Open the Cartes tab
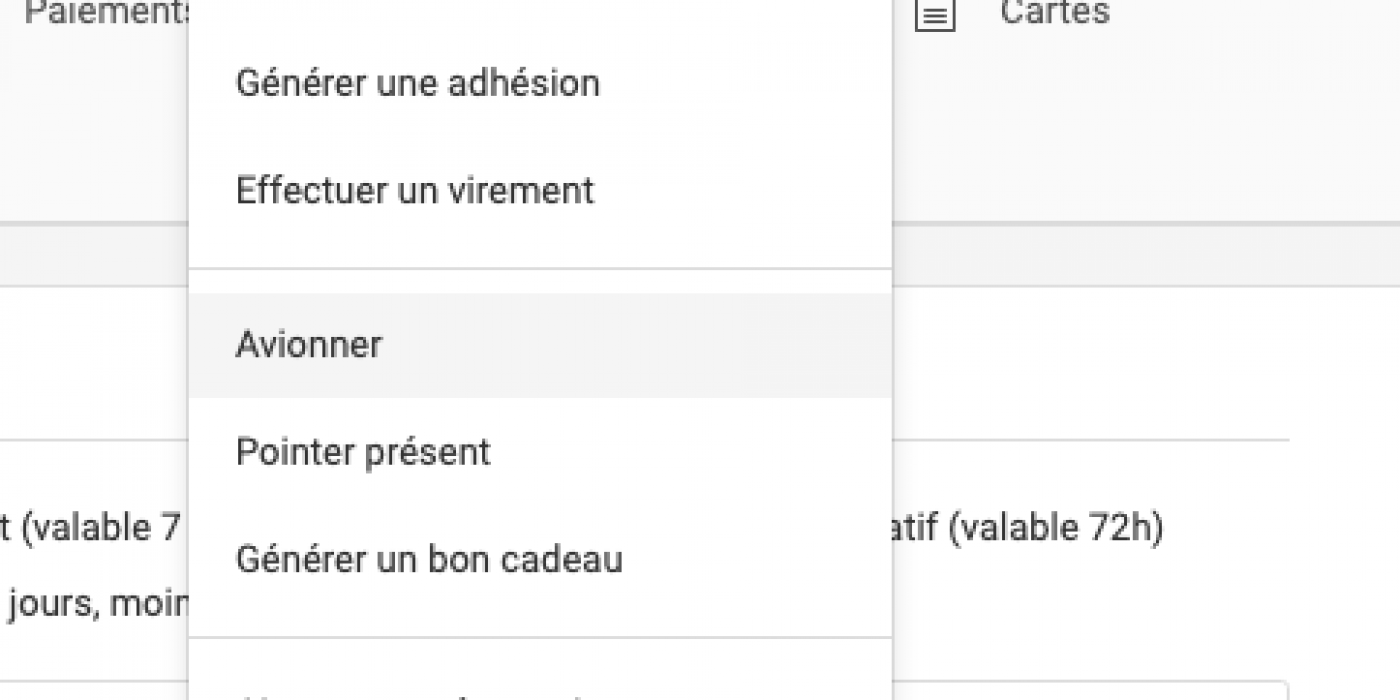 click(1054, 12)
